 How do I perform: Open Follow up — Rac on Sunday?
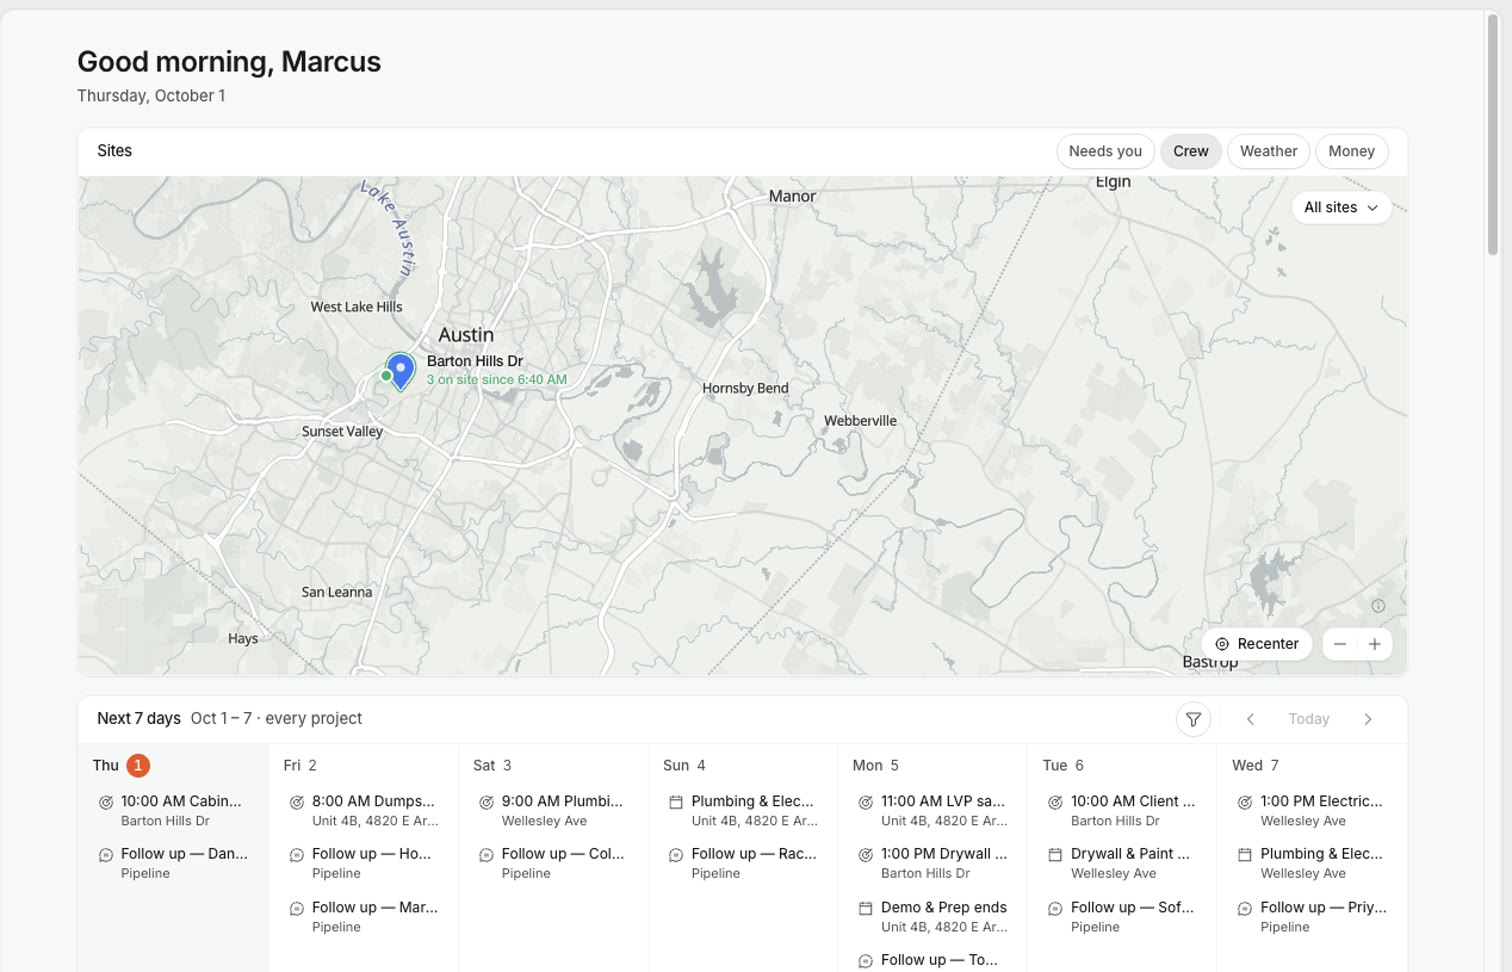click(x=743, y=863)
